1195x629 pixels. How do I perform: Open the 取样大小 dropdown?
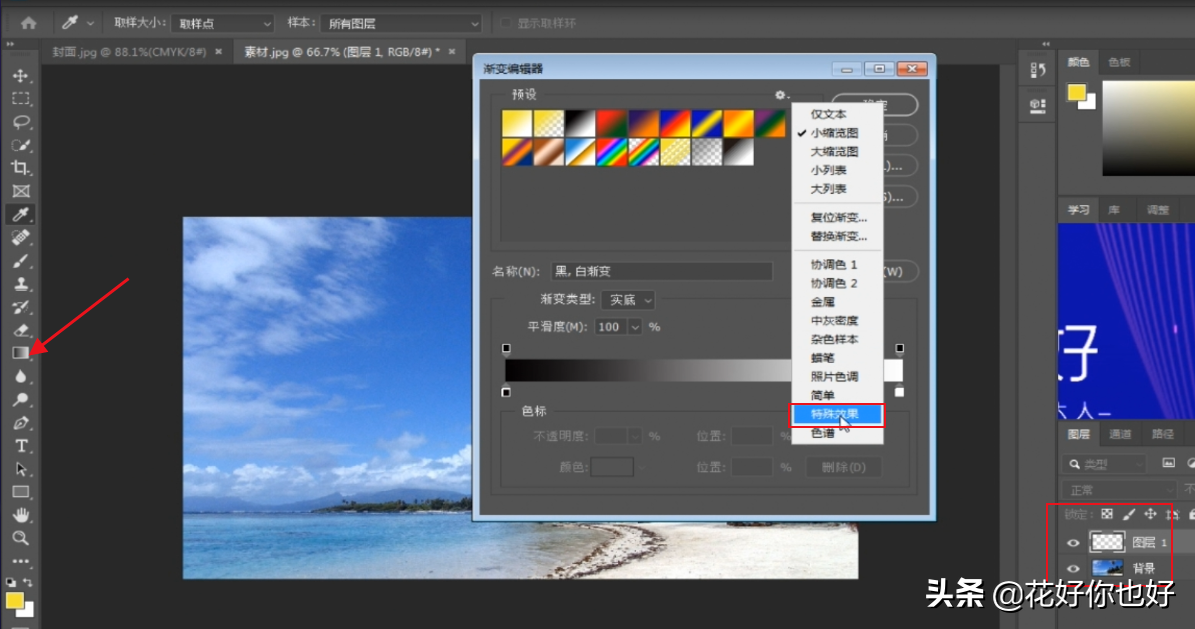coord(222,24)
